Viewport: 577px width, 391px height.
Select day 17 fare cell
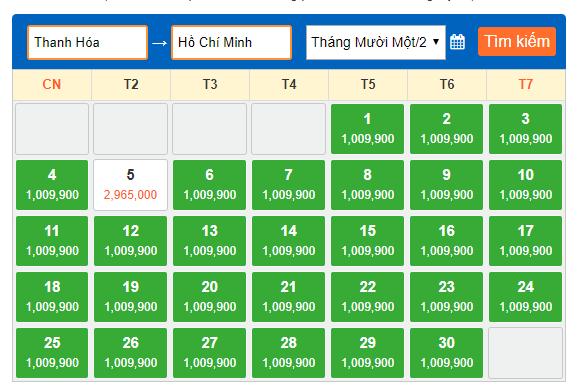(x=525, y=241)
